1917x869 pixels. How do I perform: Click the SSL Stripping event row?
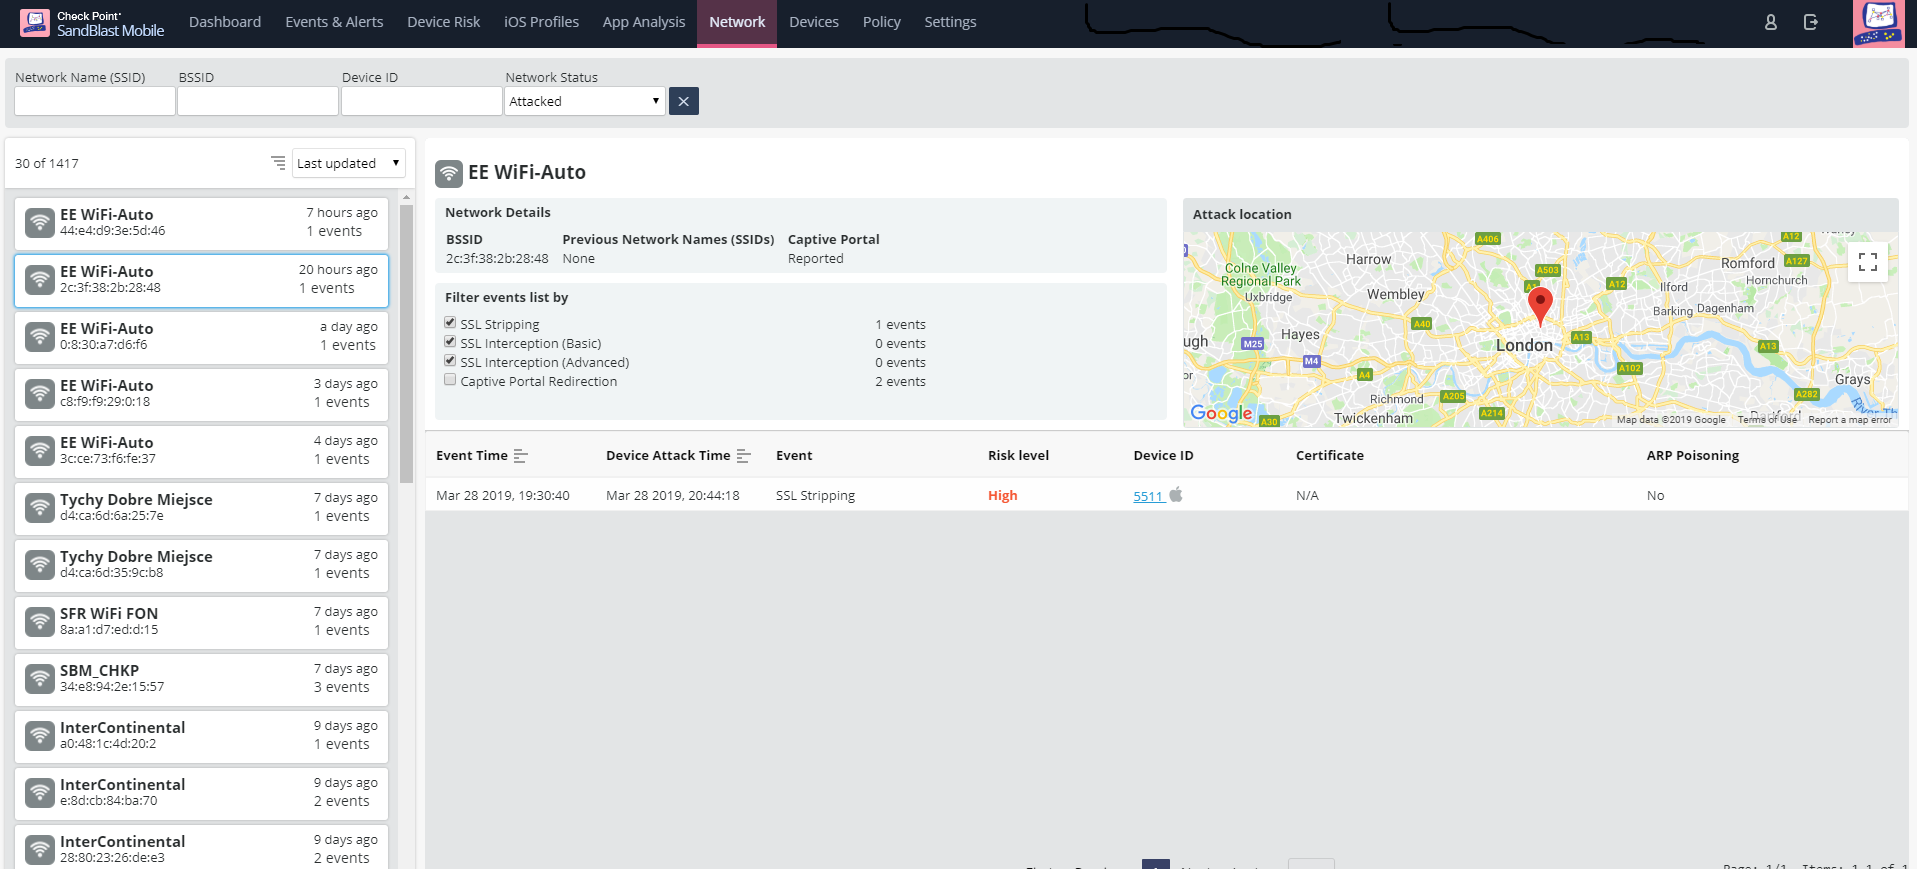click(1166, 495)
